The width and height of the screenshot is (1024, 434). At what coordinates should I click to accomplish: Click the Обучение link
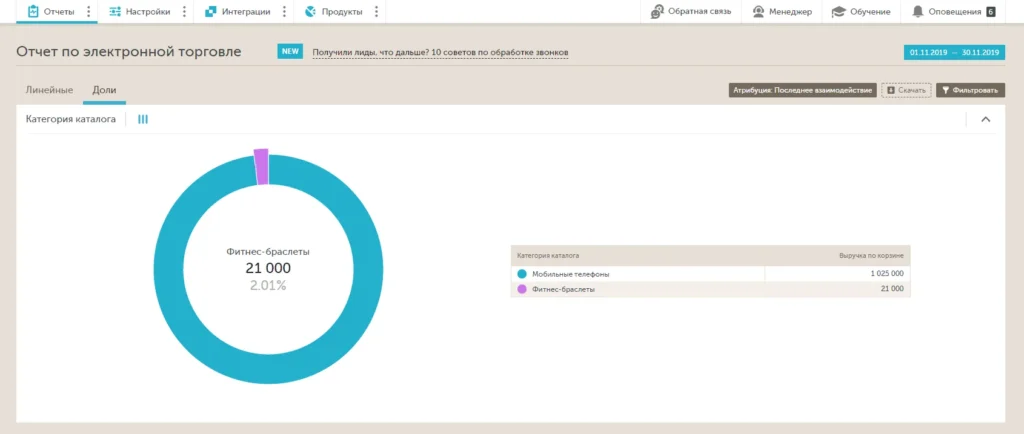click(x=870, y=12)
